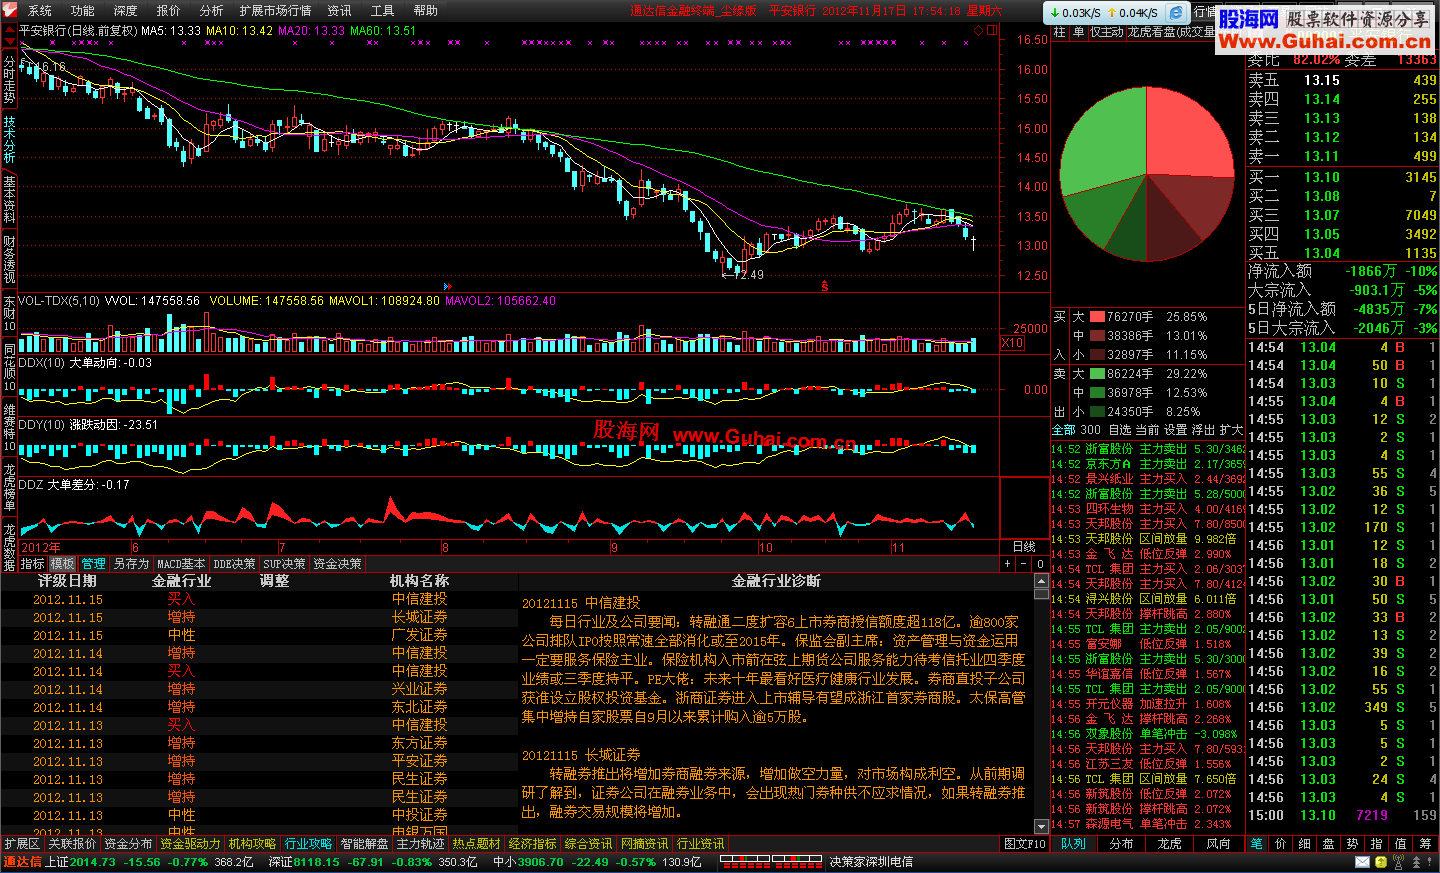Select the 价 price view button
The image size is (1440, 873).
click(x=1280, y=844)
